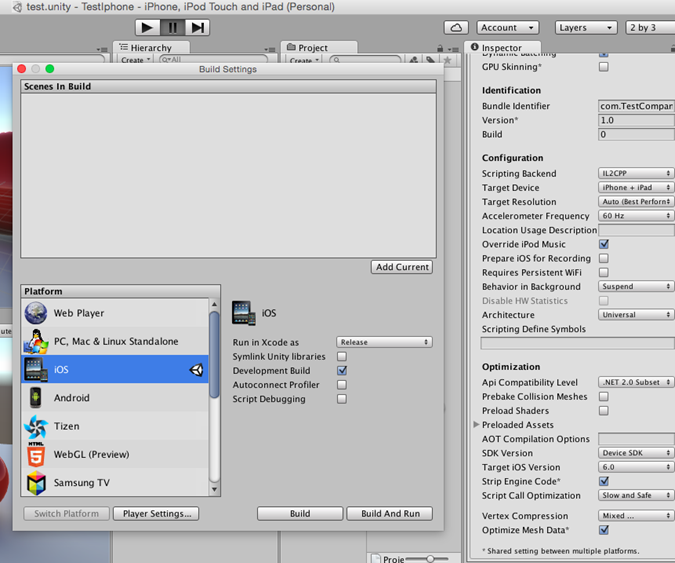The height and width of the screenshot is (563, 675).
Task: Toggle Development Build checkbox
Action: coord(342,370)
